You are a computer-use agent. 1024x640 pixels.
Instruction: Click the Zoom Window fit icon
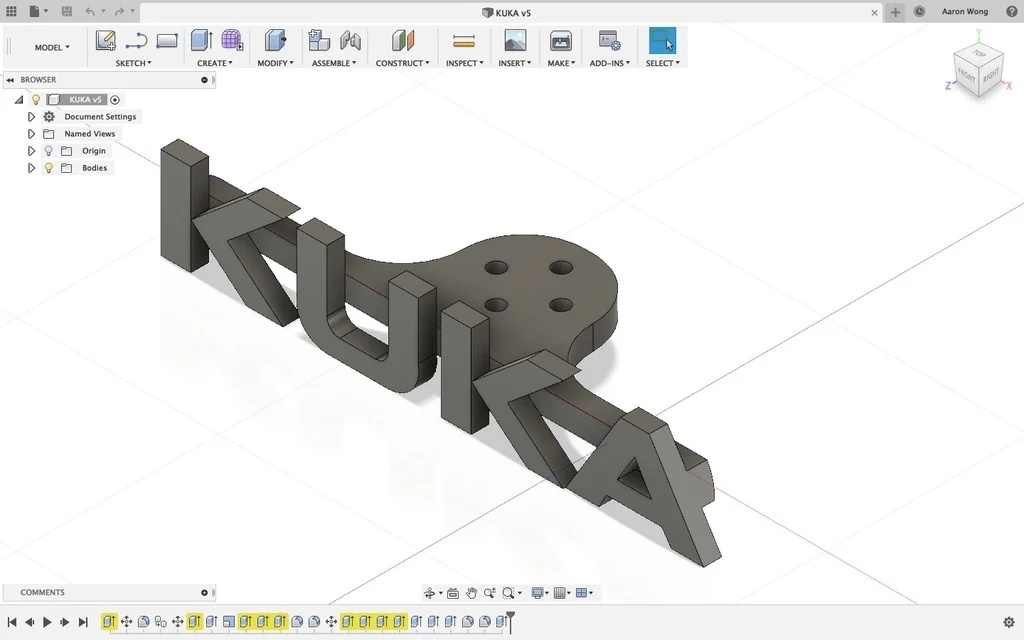(x=508, y=593)
